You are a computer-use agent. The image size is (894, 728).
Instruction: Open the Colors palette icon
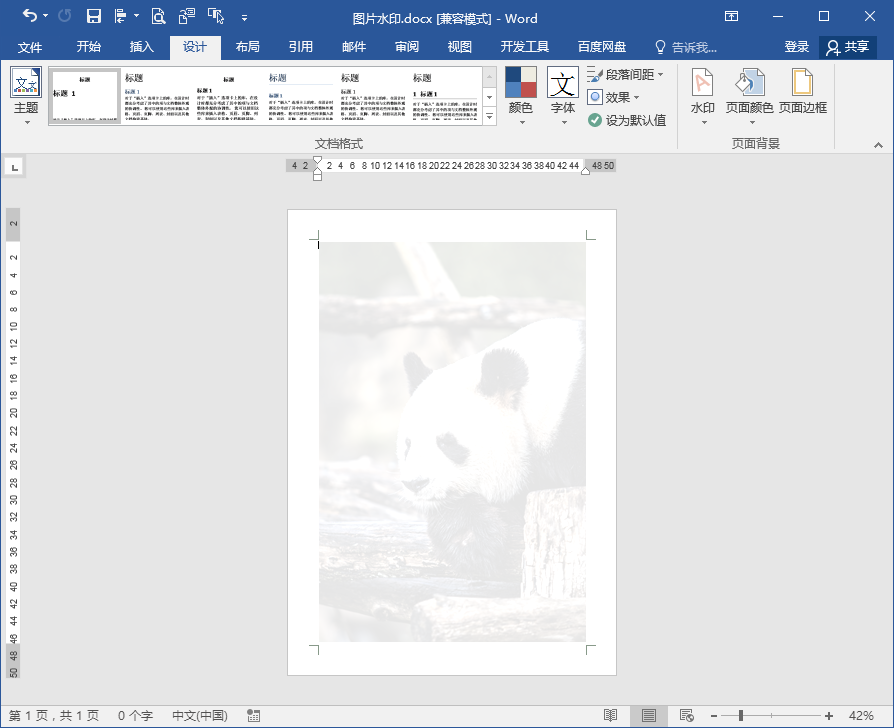click(521, 82)
